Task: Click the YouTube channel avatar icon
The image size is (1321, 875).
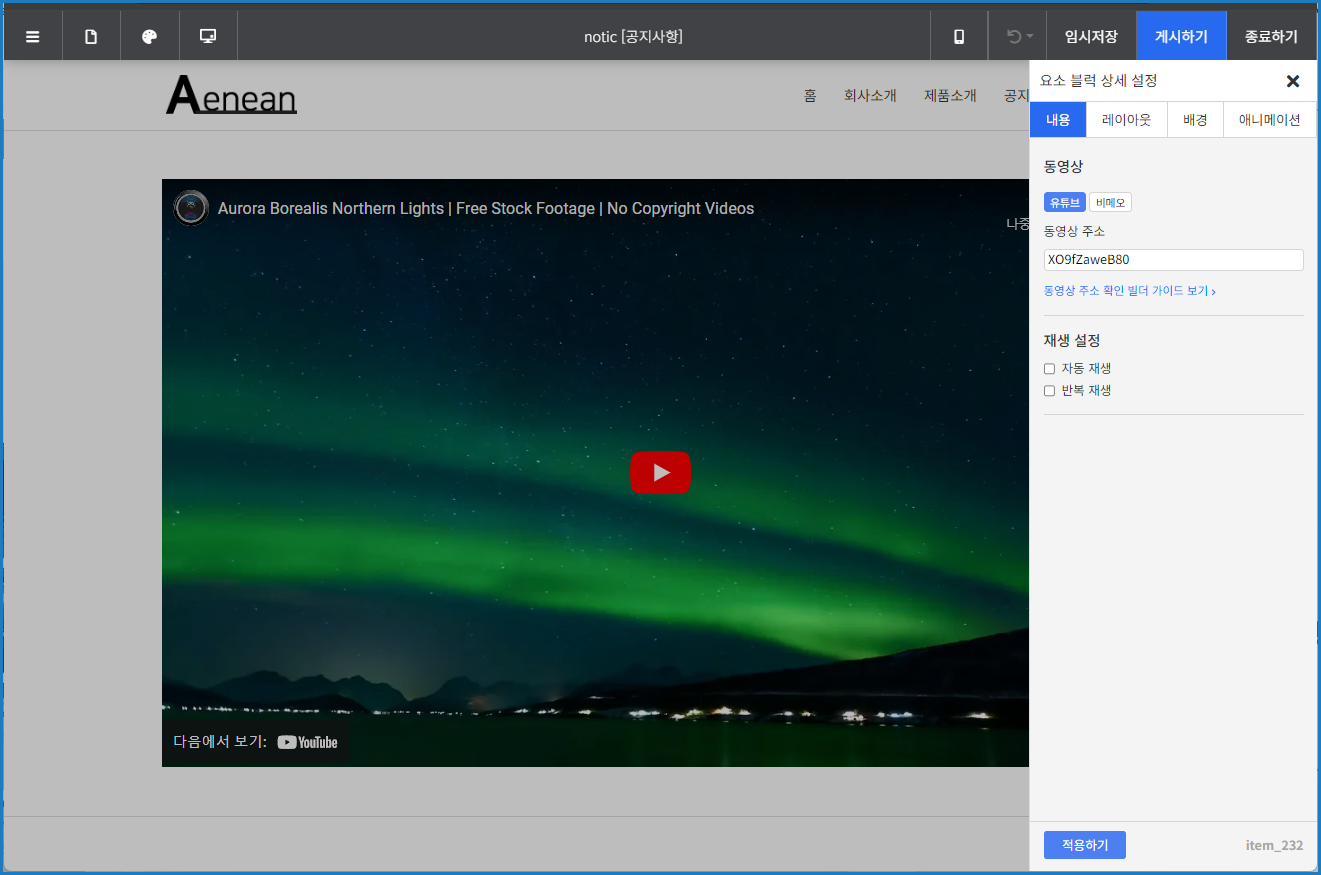Action: (191, 208)
